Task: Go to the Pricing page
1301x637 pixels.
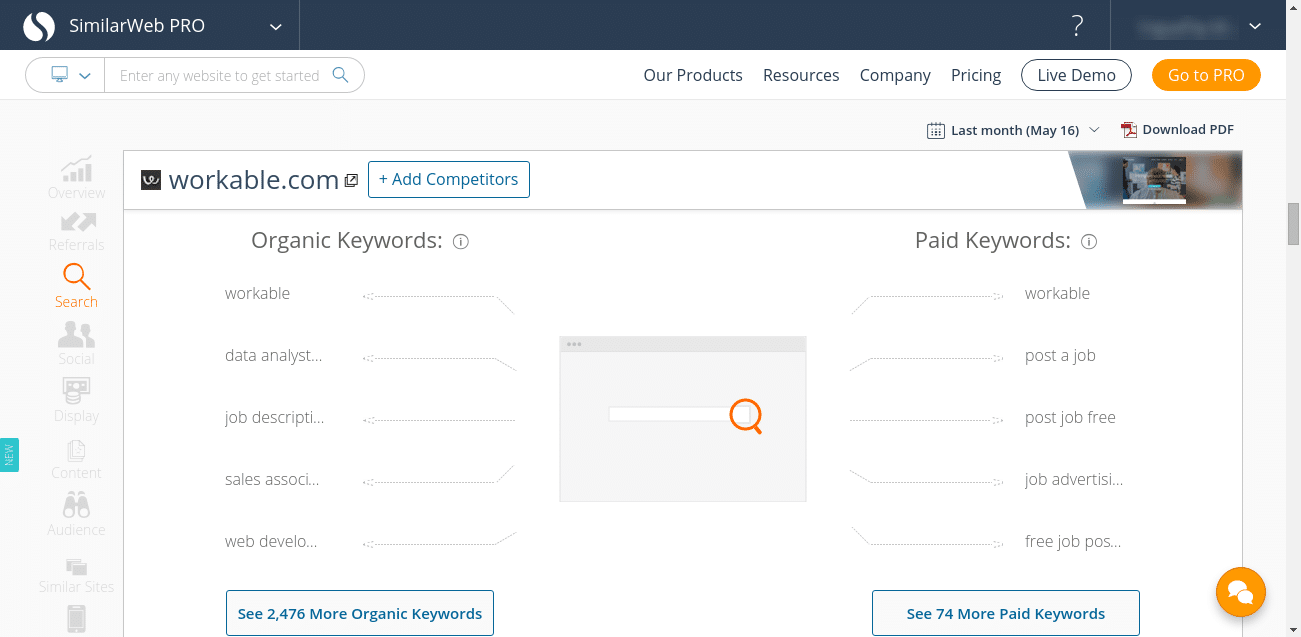Action: tap(976, 75)
